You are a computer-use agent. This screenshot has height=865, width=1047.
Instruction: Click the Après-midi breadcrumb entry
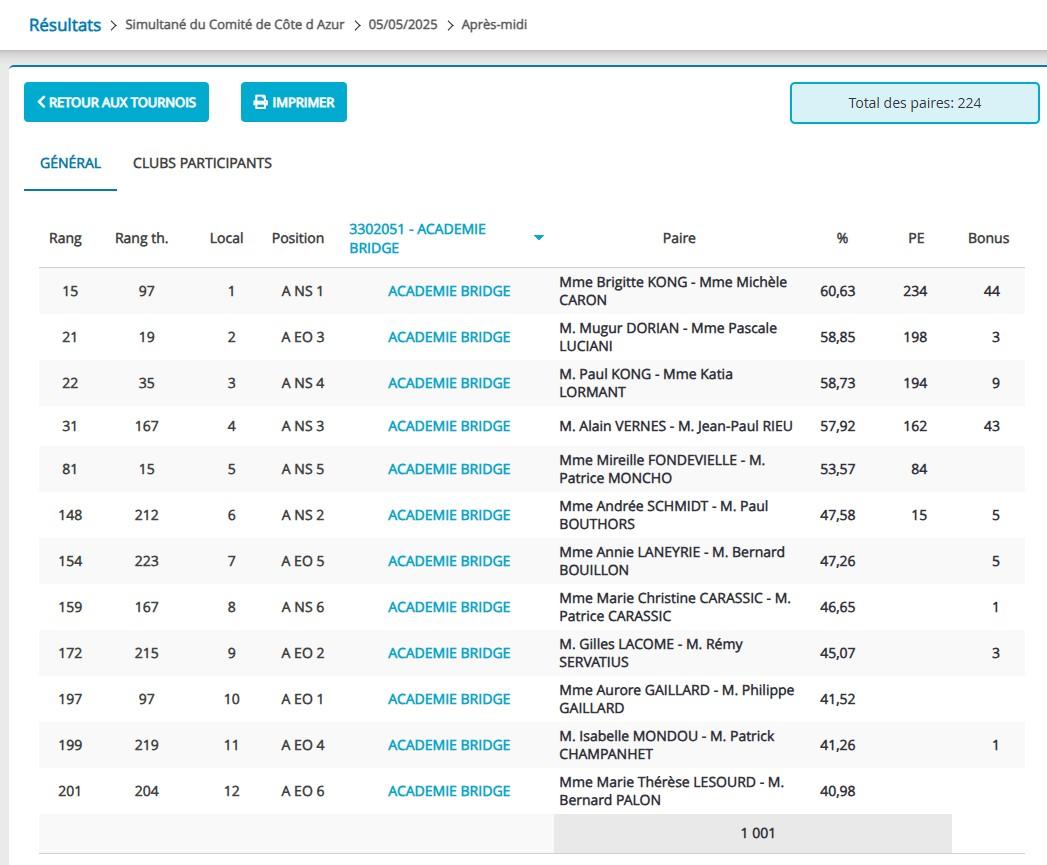[494, 25]
